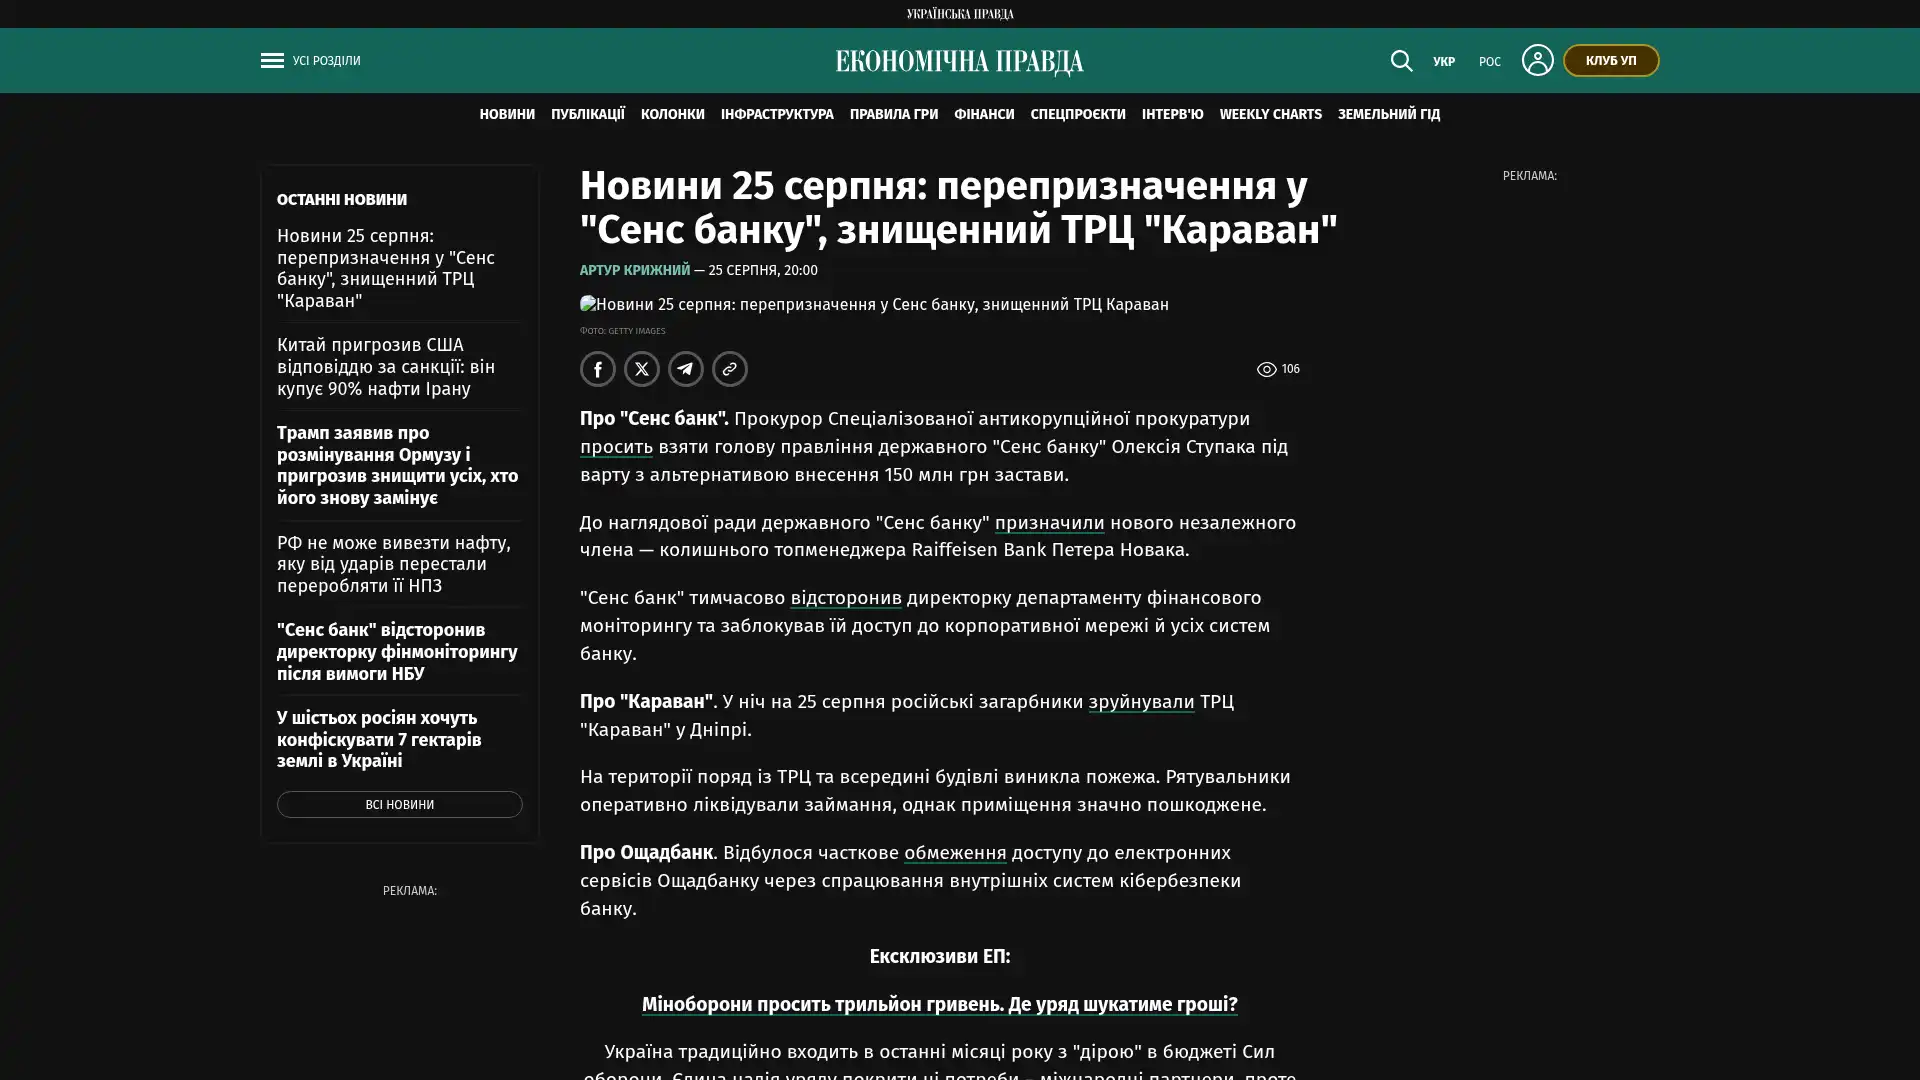Go to ІНФРАСТРУКТУРА section

pyautogui.click(x=777, y=115)
